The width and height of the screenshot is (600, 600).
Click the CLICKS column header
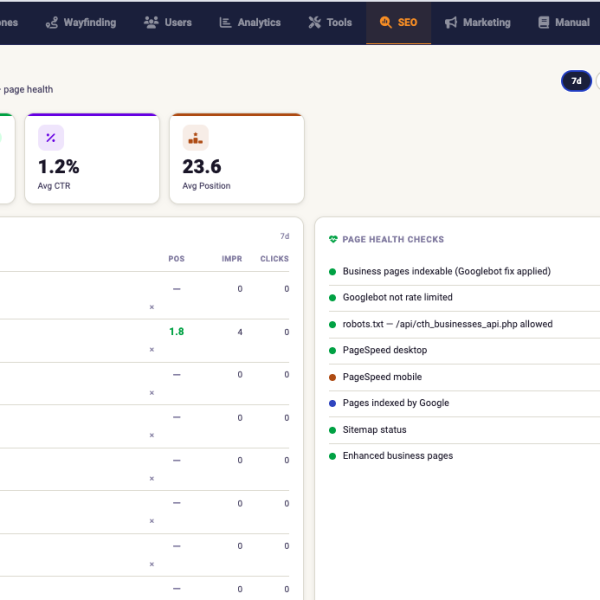[274, 259]
